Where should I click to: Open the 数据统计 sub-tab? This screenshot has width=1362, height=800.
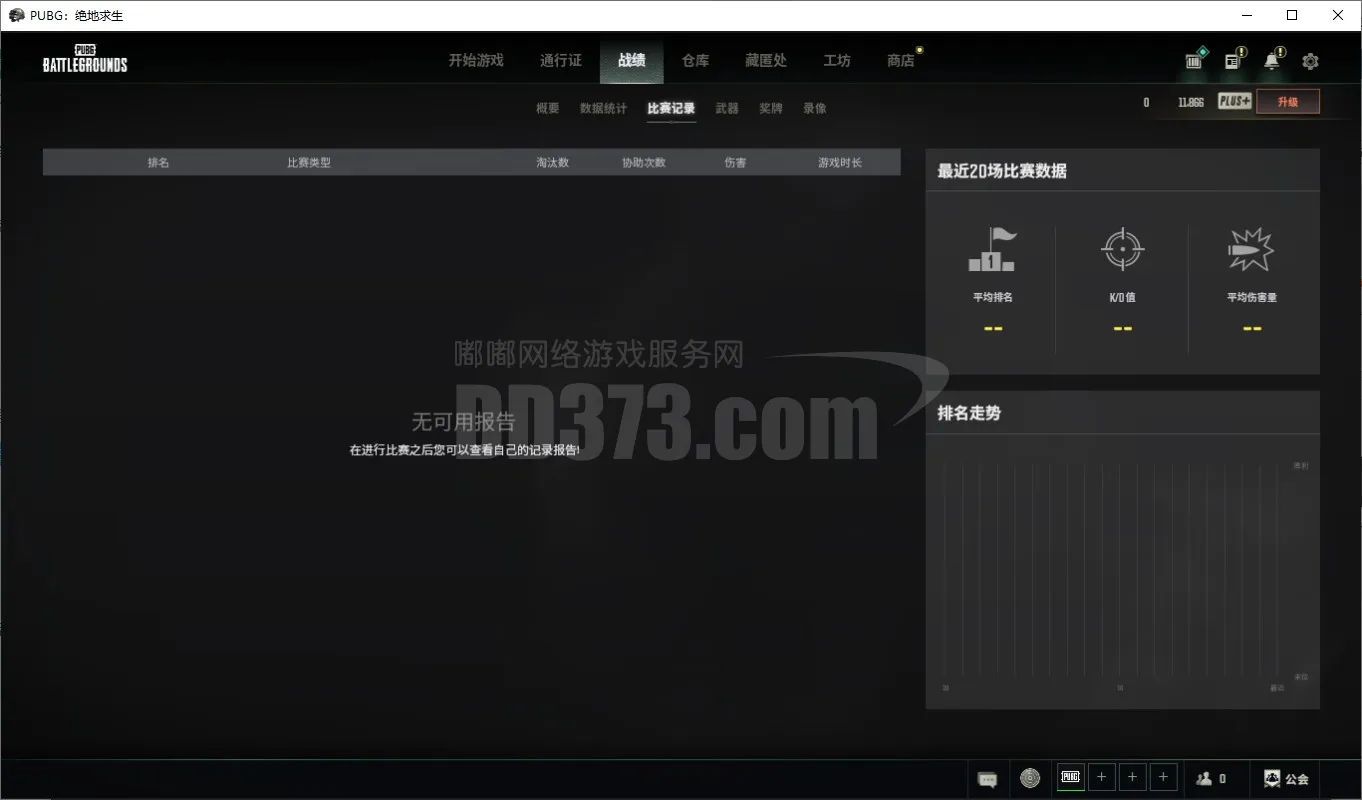click(x=603, y=108)
